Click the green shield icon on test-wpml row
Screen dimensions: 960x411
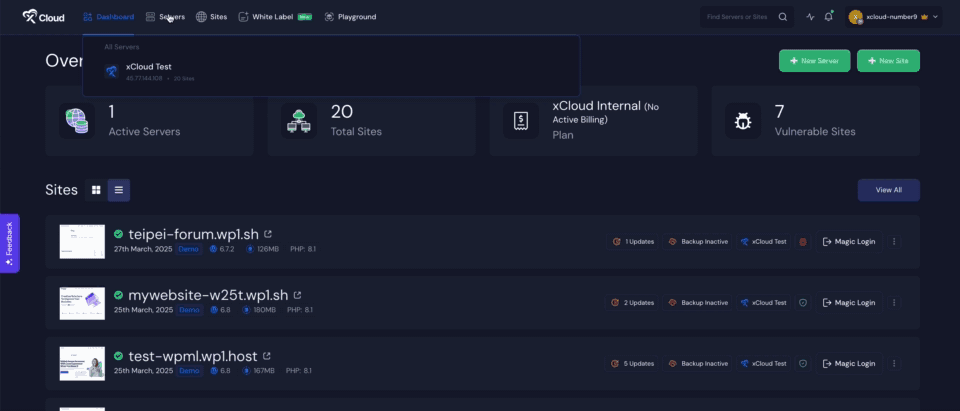802,363
